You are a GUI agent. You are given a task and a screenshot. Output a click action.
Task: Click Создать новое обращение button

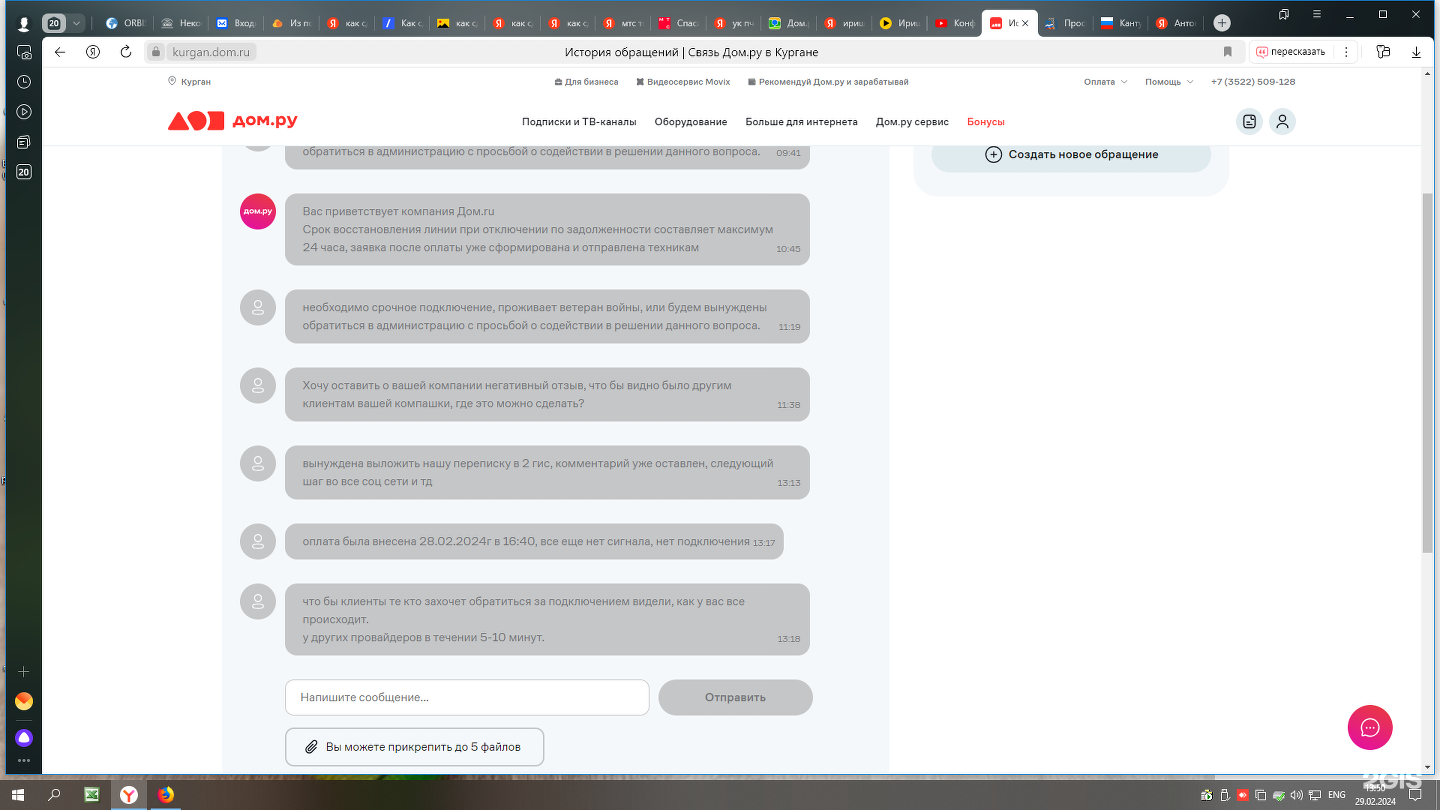click(1071, 154)
